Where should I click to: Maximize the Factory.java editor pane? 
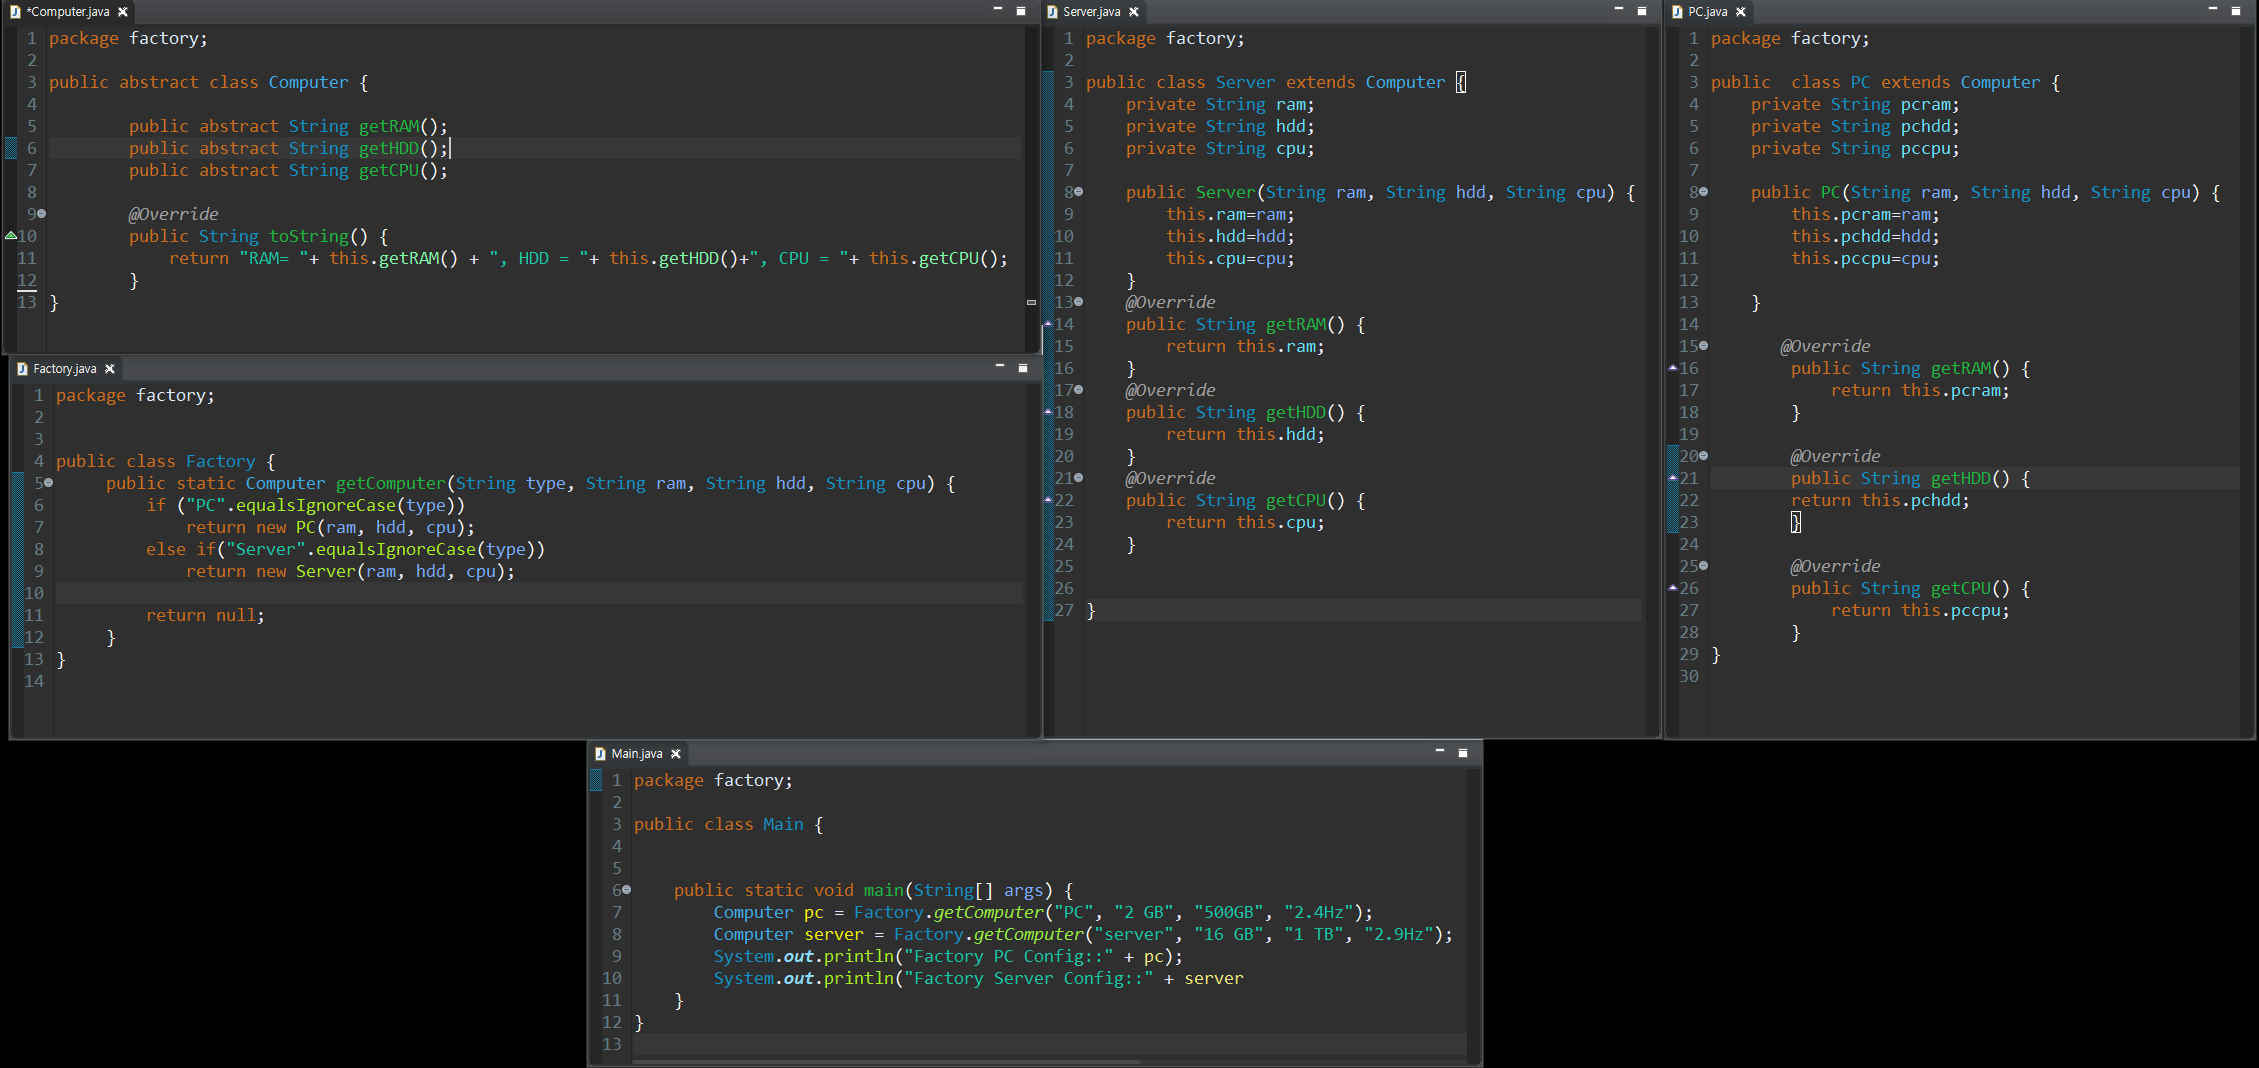click(1023, 368)
